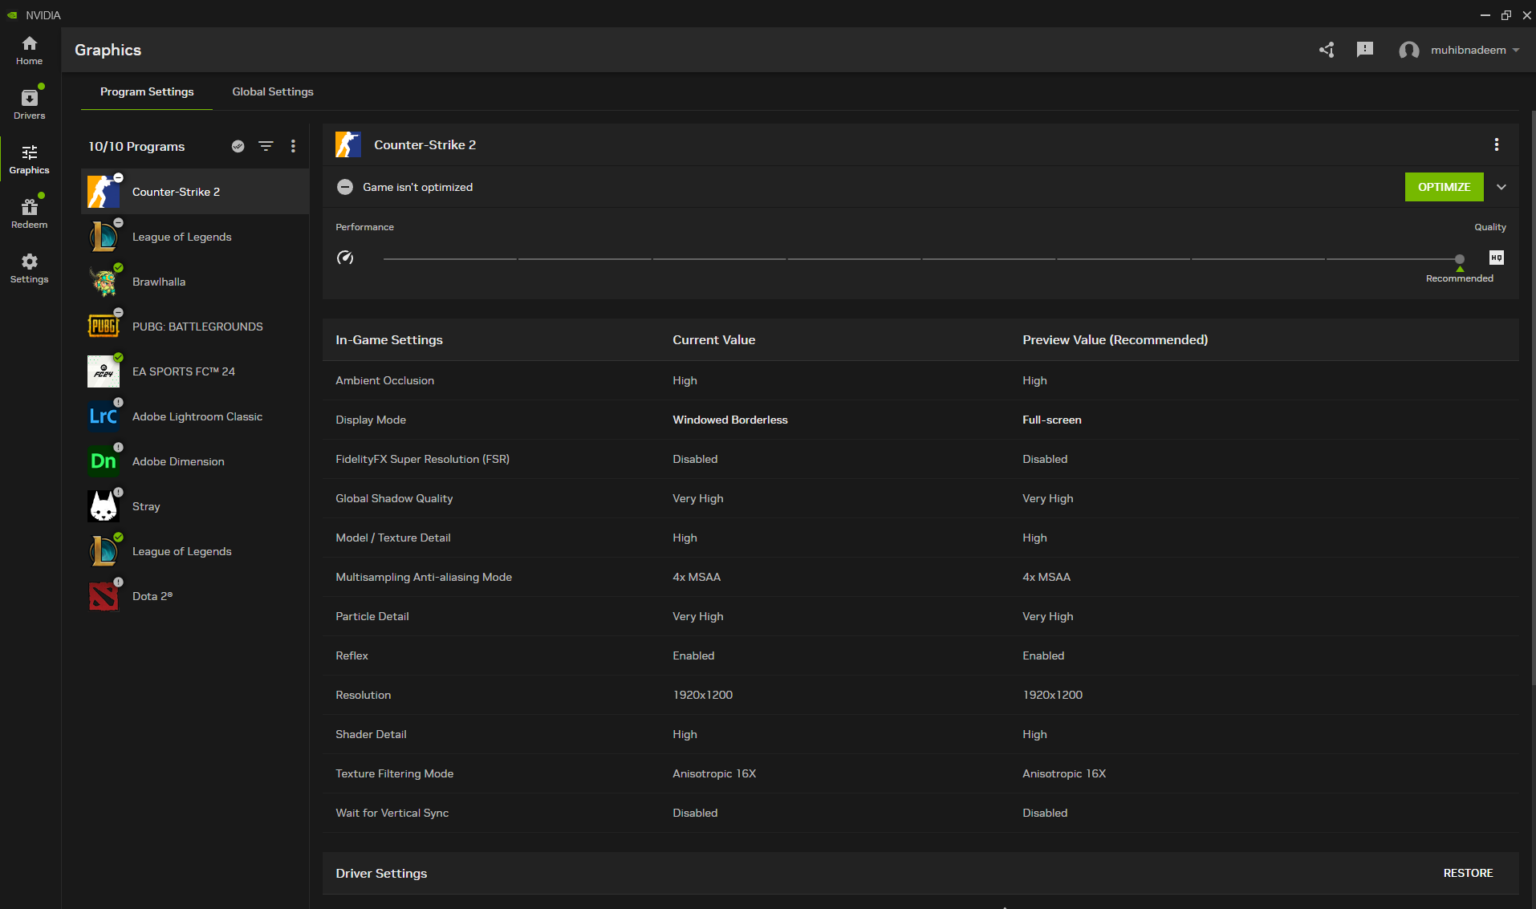Open the feedback notification icon

point(1364,50)
